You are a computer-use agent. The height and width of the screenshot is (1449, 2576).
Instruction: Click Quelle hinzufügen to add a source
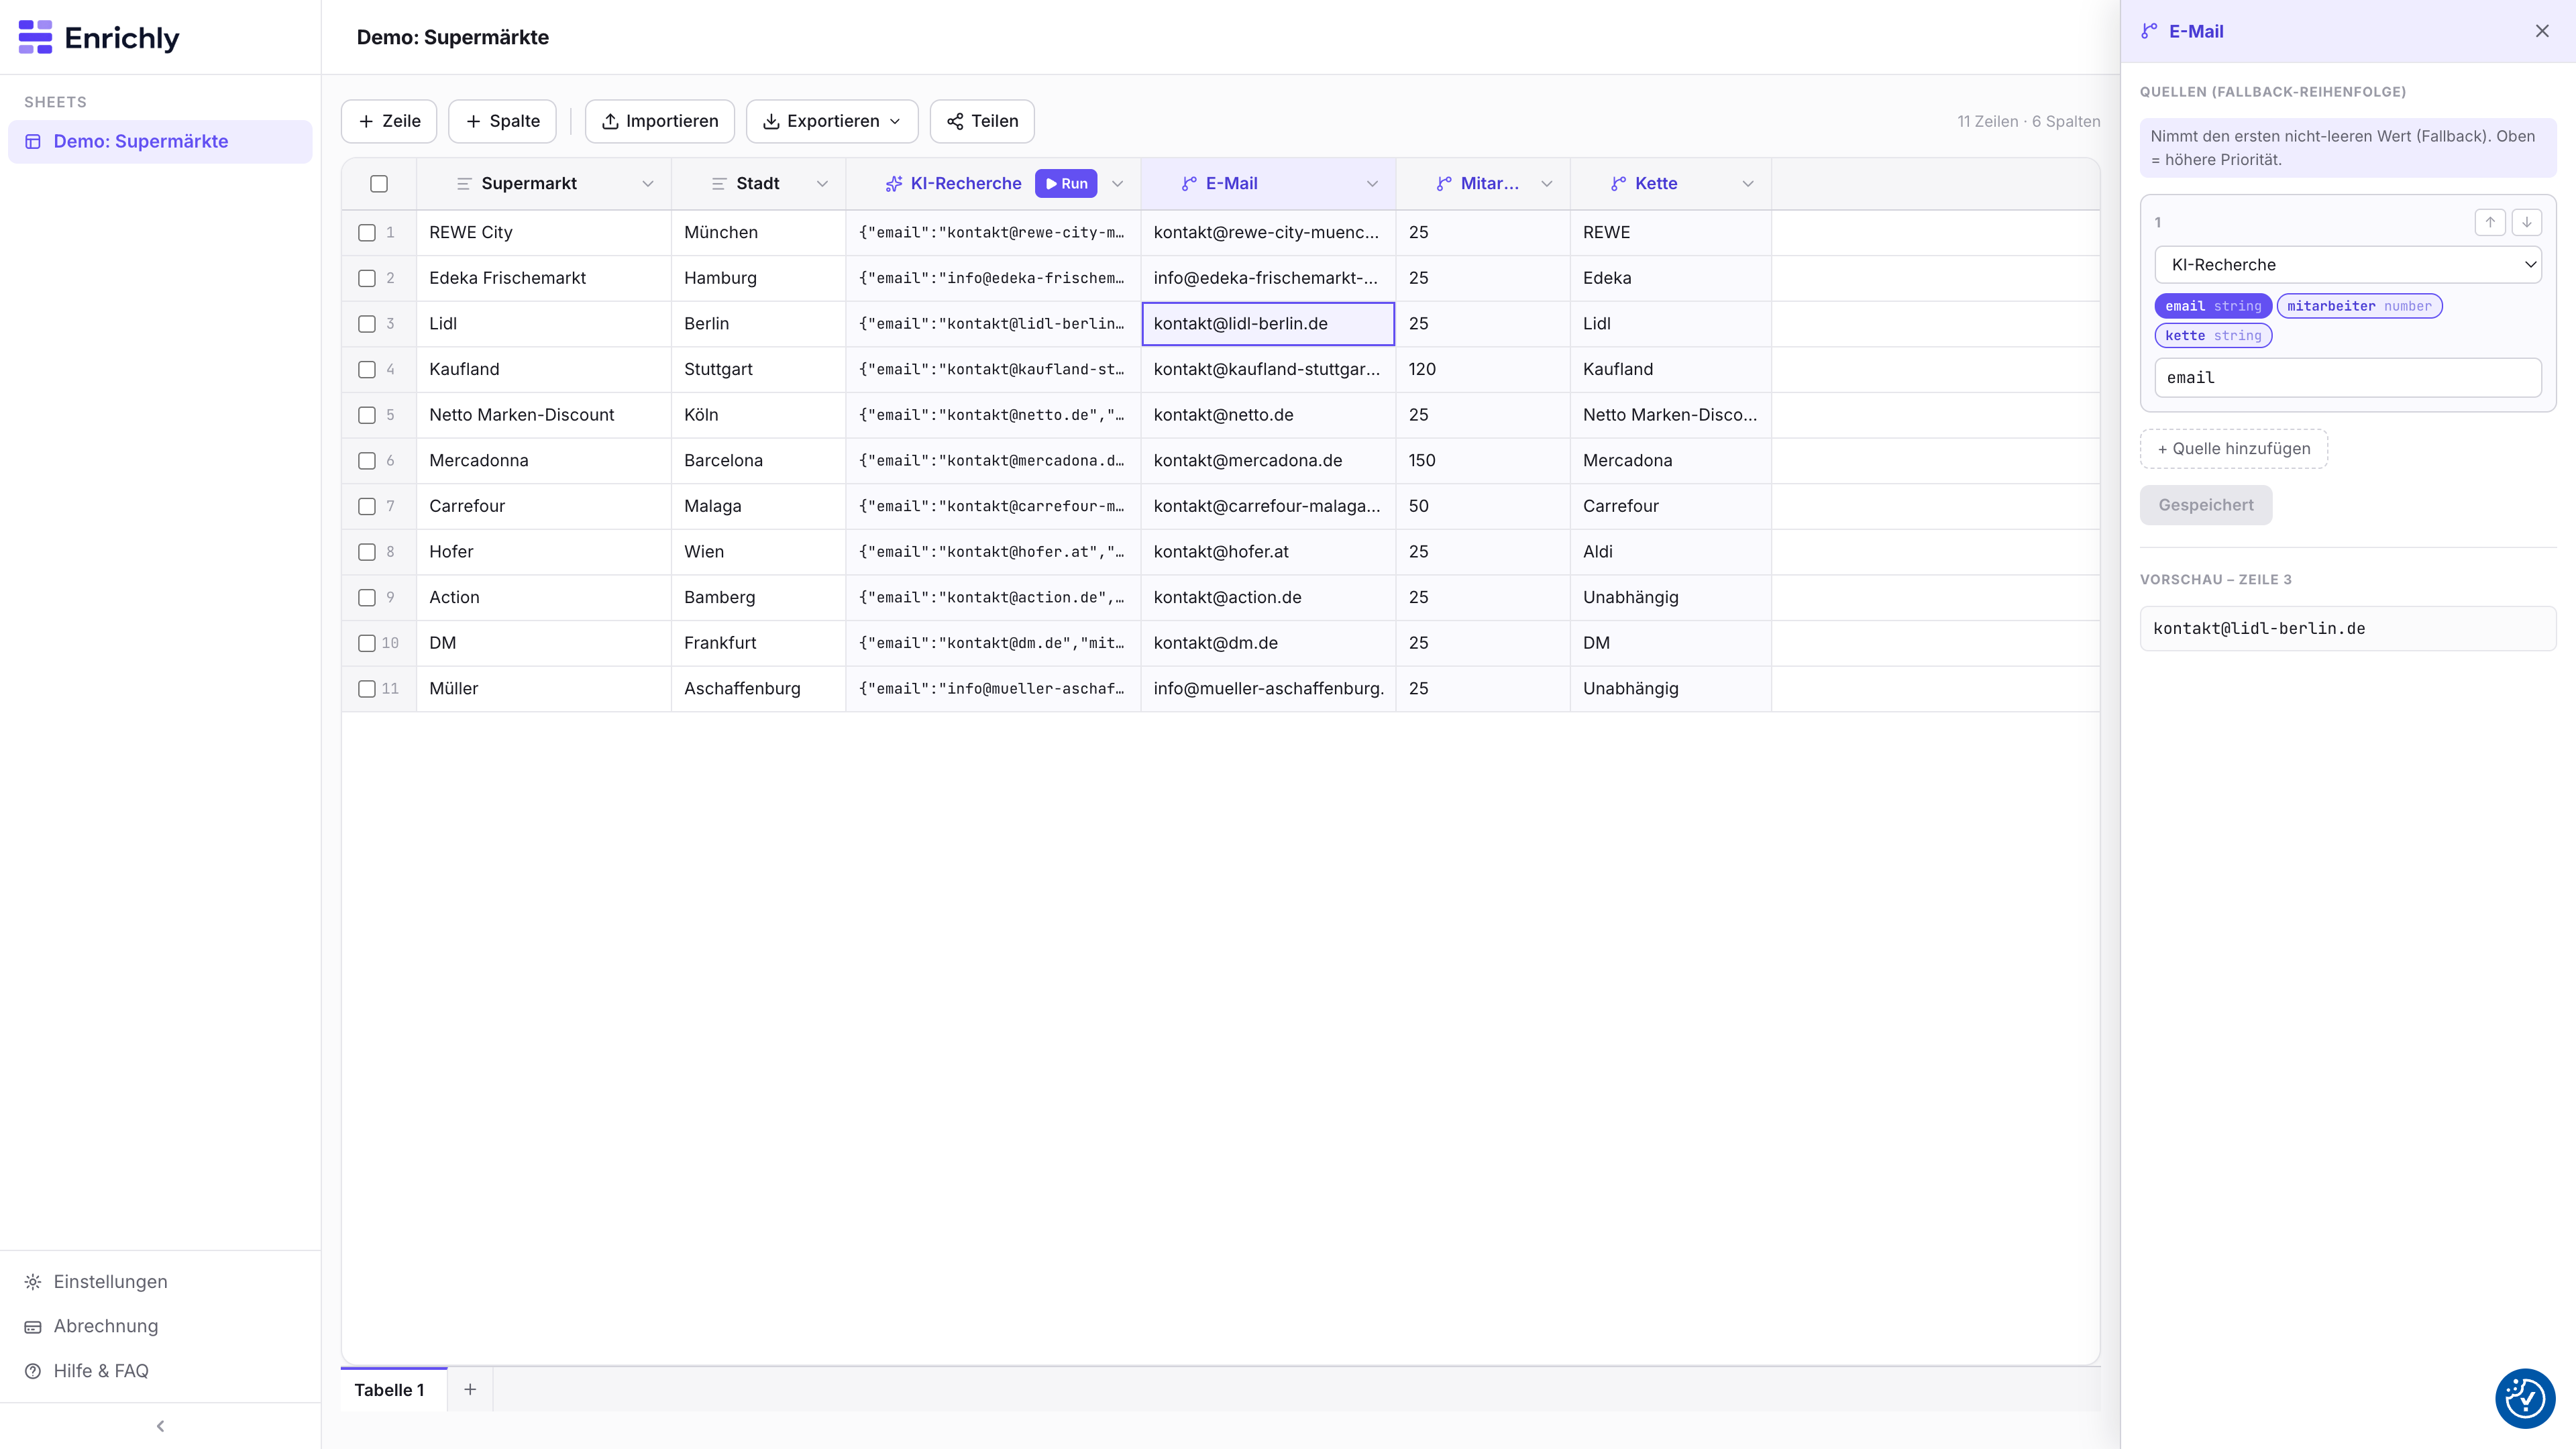(2234, 449)
